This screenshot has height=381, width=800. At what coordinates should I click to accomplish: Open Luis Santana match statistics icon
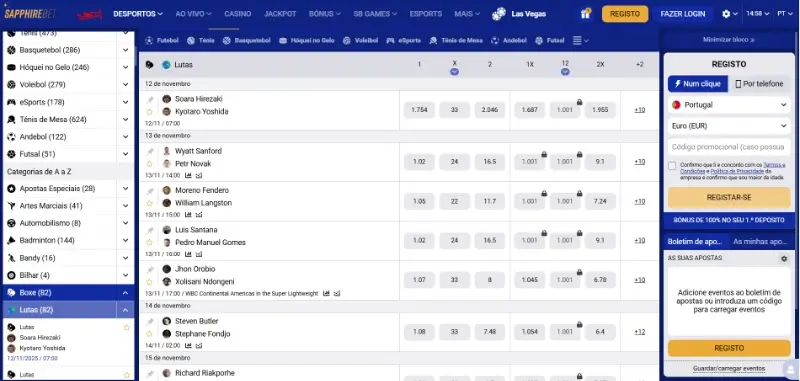pyautogui.click(x=188, y=254)
